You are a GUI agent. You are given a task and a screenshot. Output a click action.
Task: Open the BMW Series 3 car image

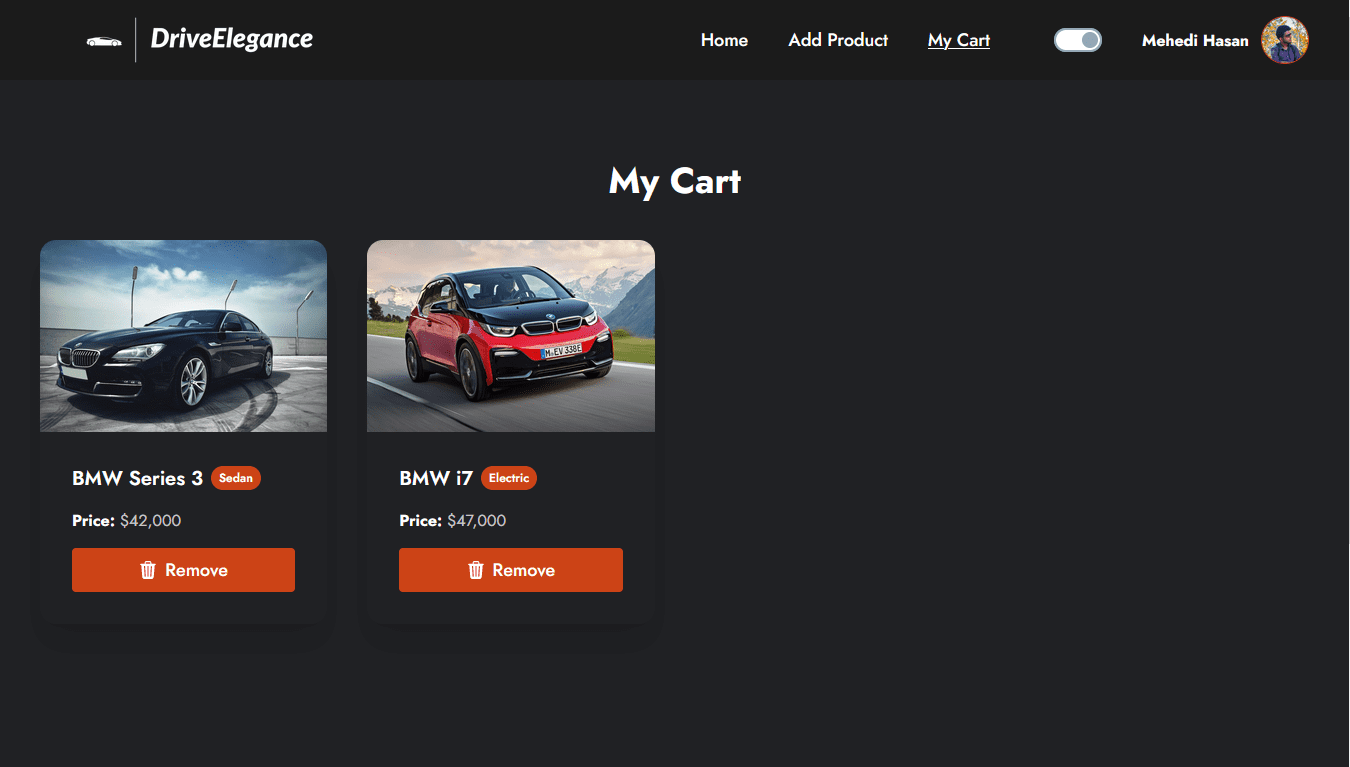point(184,336)
